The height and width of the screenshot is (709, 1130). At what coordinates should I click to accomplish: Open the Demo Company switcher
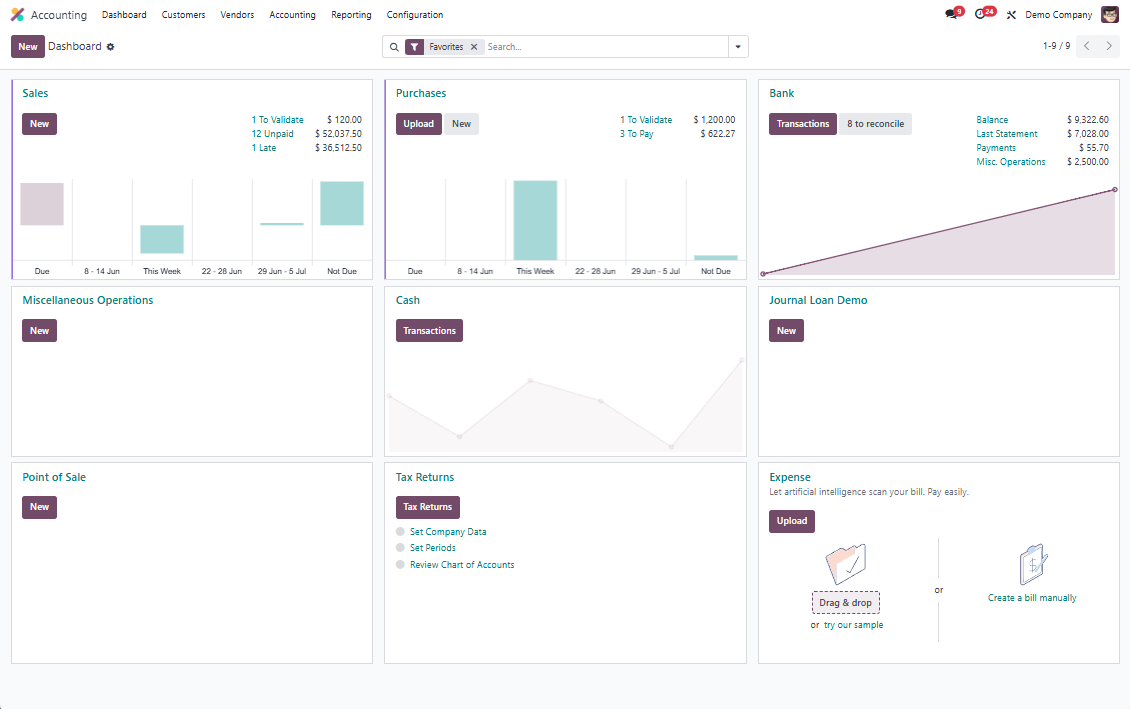[1058, 15]
